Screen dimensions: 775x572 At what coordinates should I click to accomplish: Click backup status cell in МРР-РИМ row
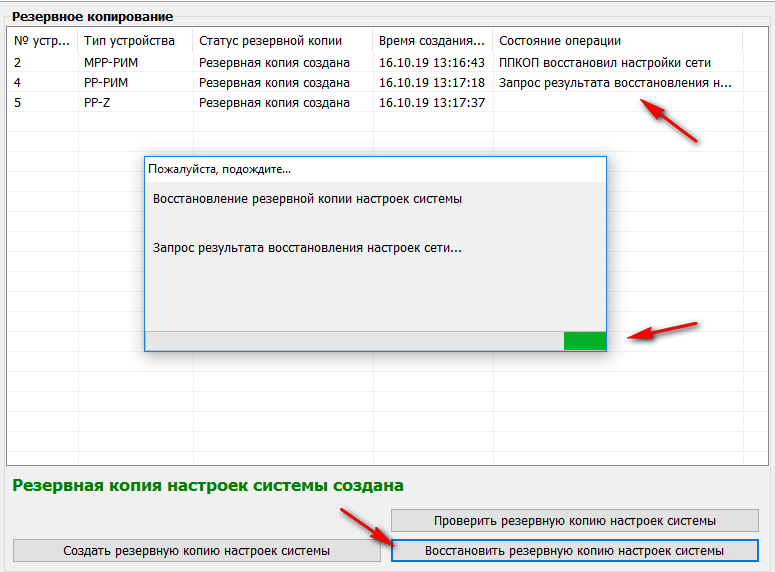pos(274,63)
